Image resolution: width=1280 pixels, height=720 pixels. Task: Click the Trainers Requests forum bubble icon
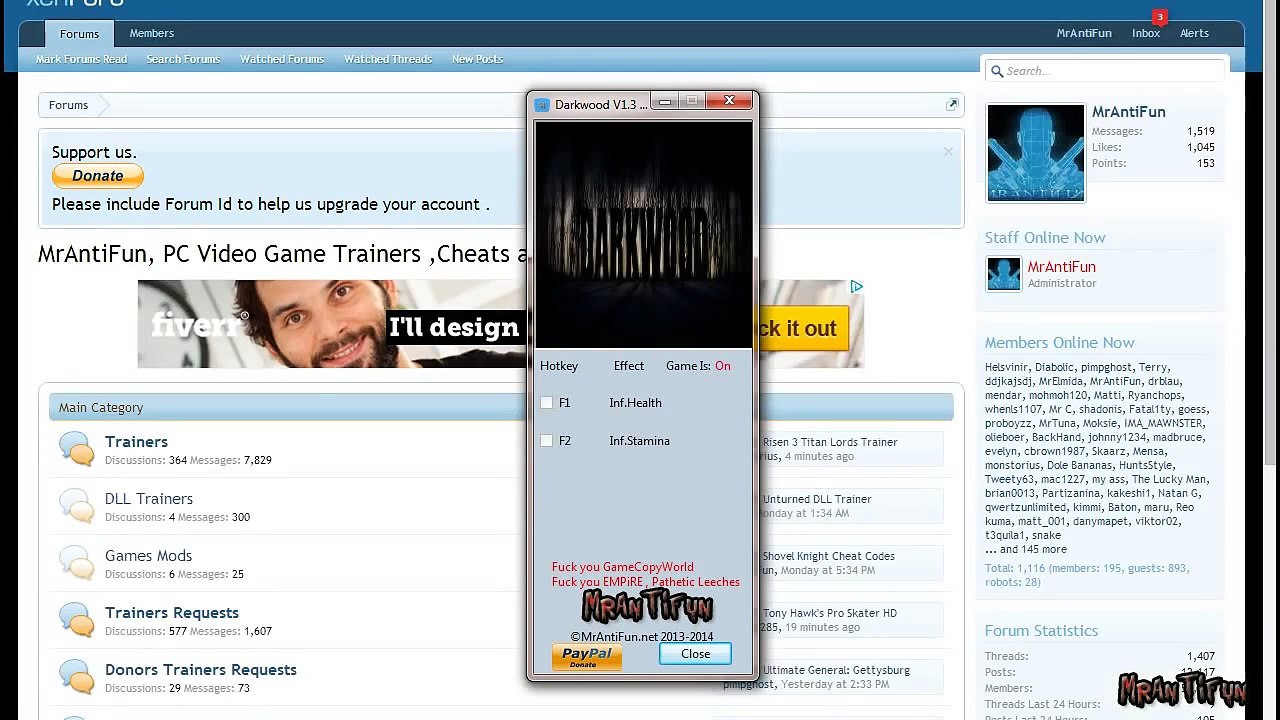point(76,620)
